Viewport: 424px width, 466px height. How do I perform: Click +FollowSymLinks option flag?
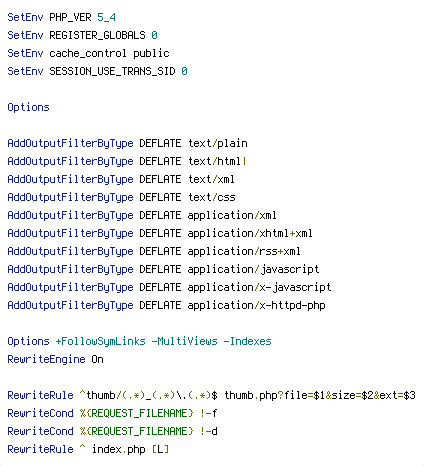100,341
